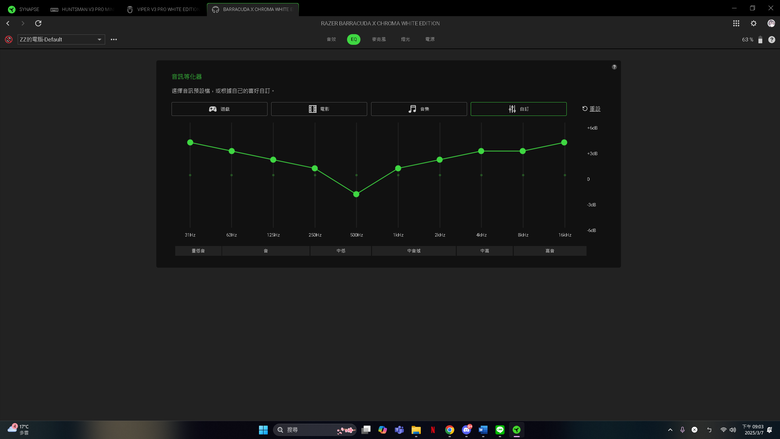Open the EQ panel help icon

[x=614, y=67]
